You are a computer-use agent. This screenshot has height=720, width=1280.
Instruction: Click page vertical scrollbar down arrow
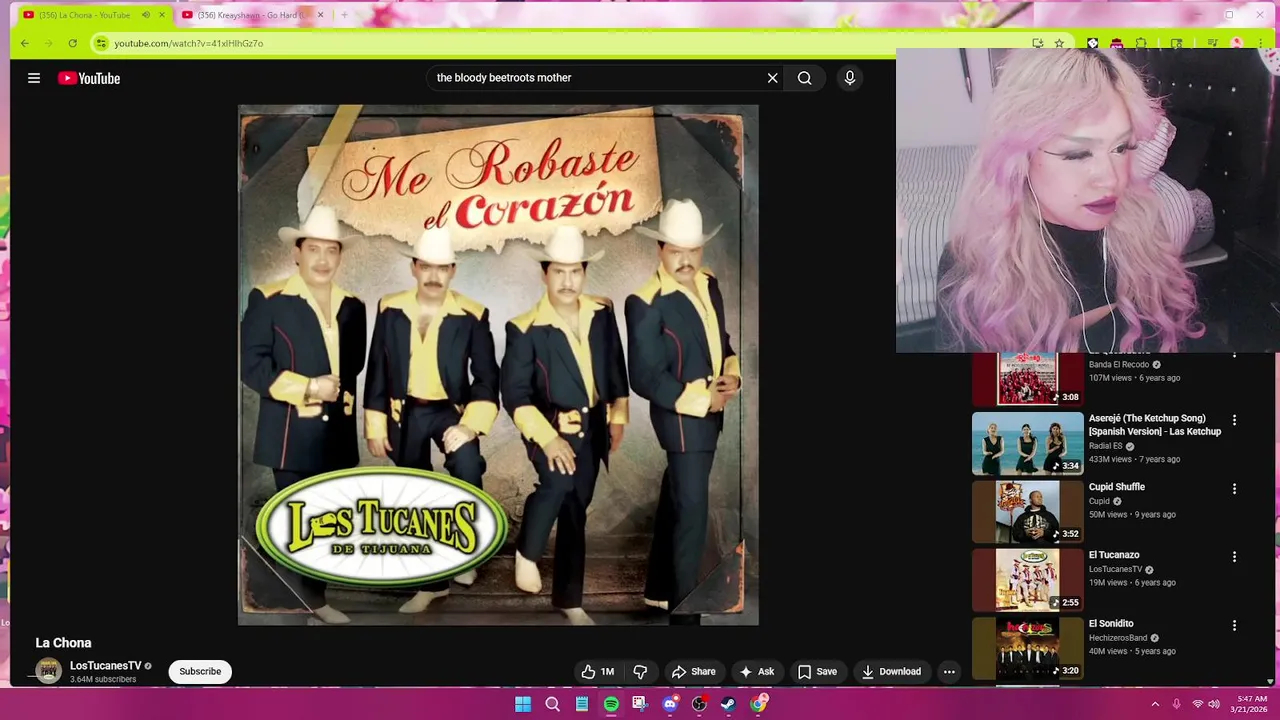click(1271, 681)
